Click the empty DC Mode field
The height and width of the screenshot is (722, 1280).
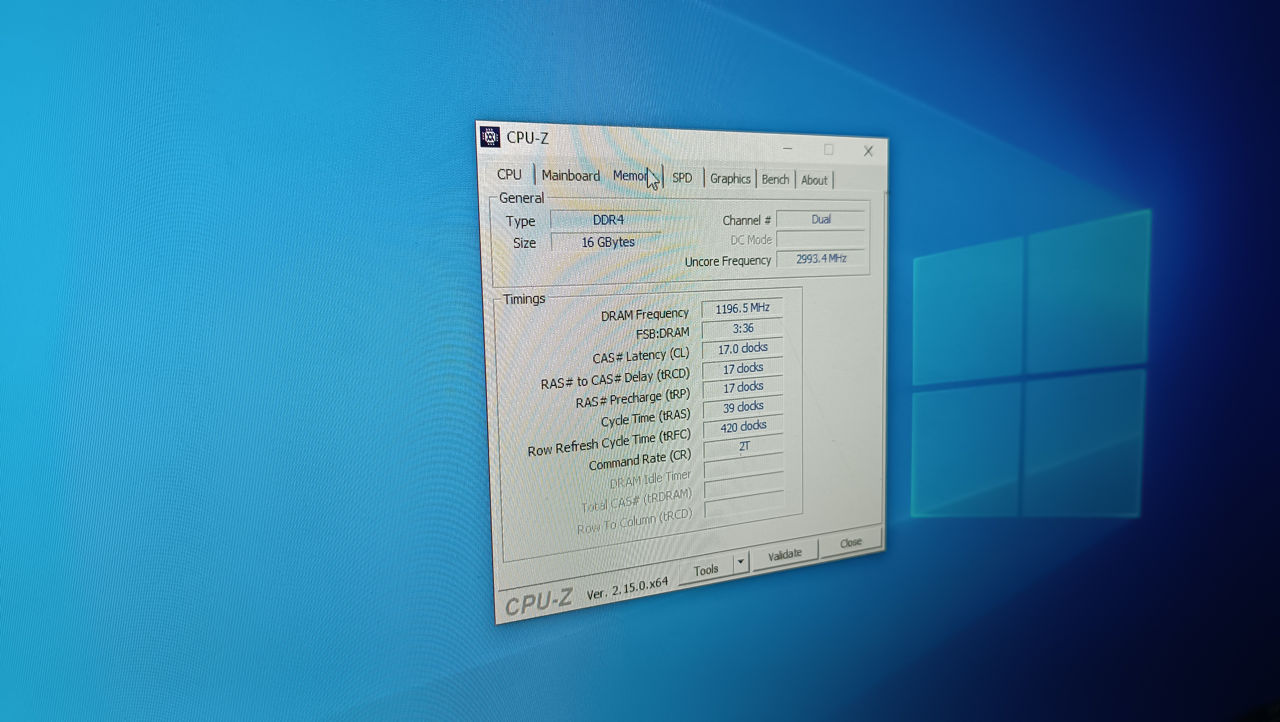click(x=821, y=240)
